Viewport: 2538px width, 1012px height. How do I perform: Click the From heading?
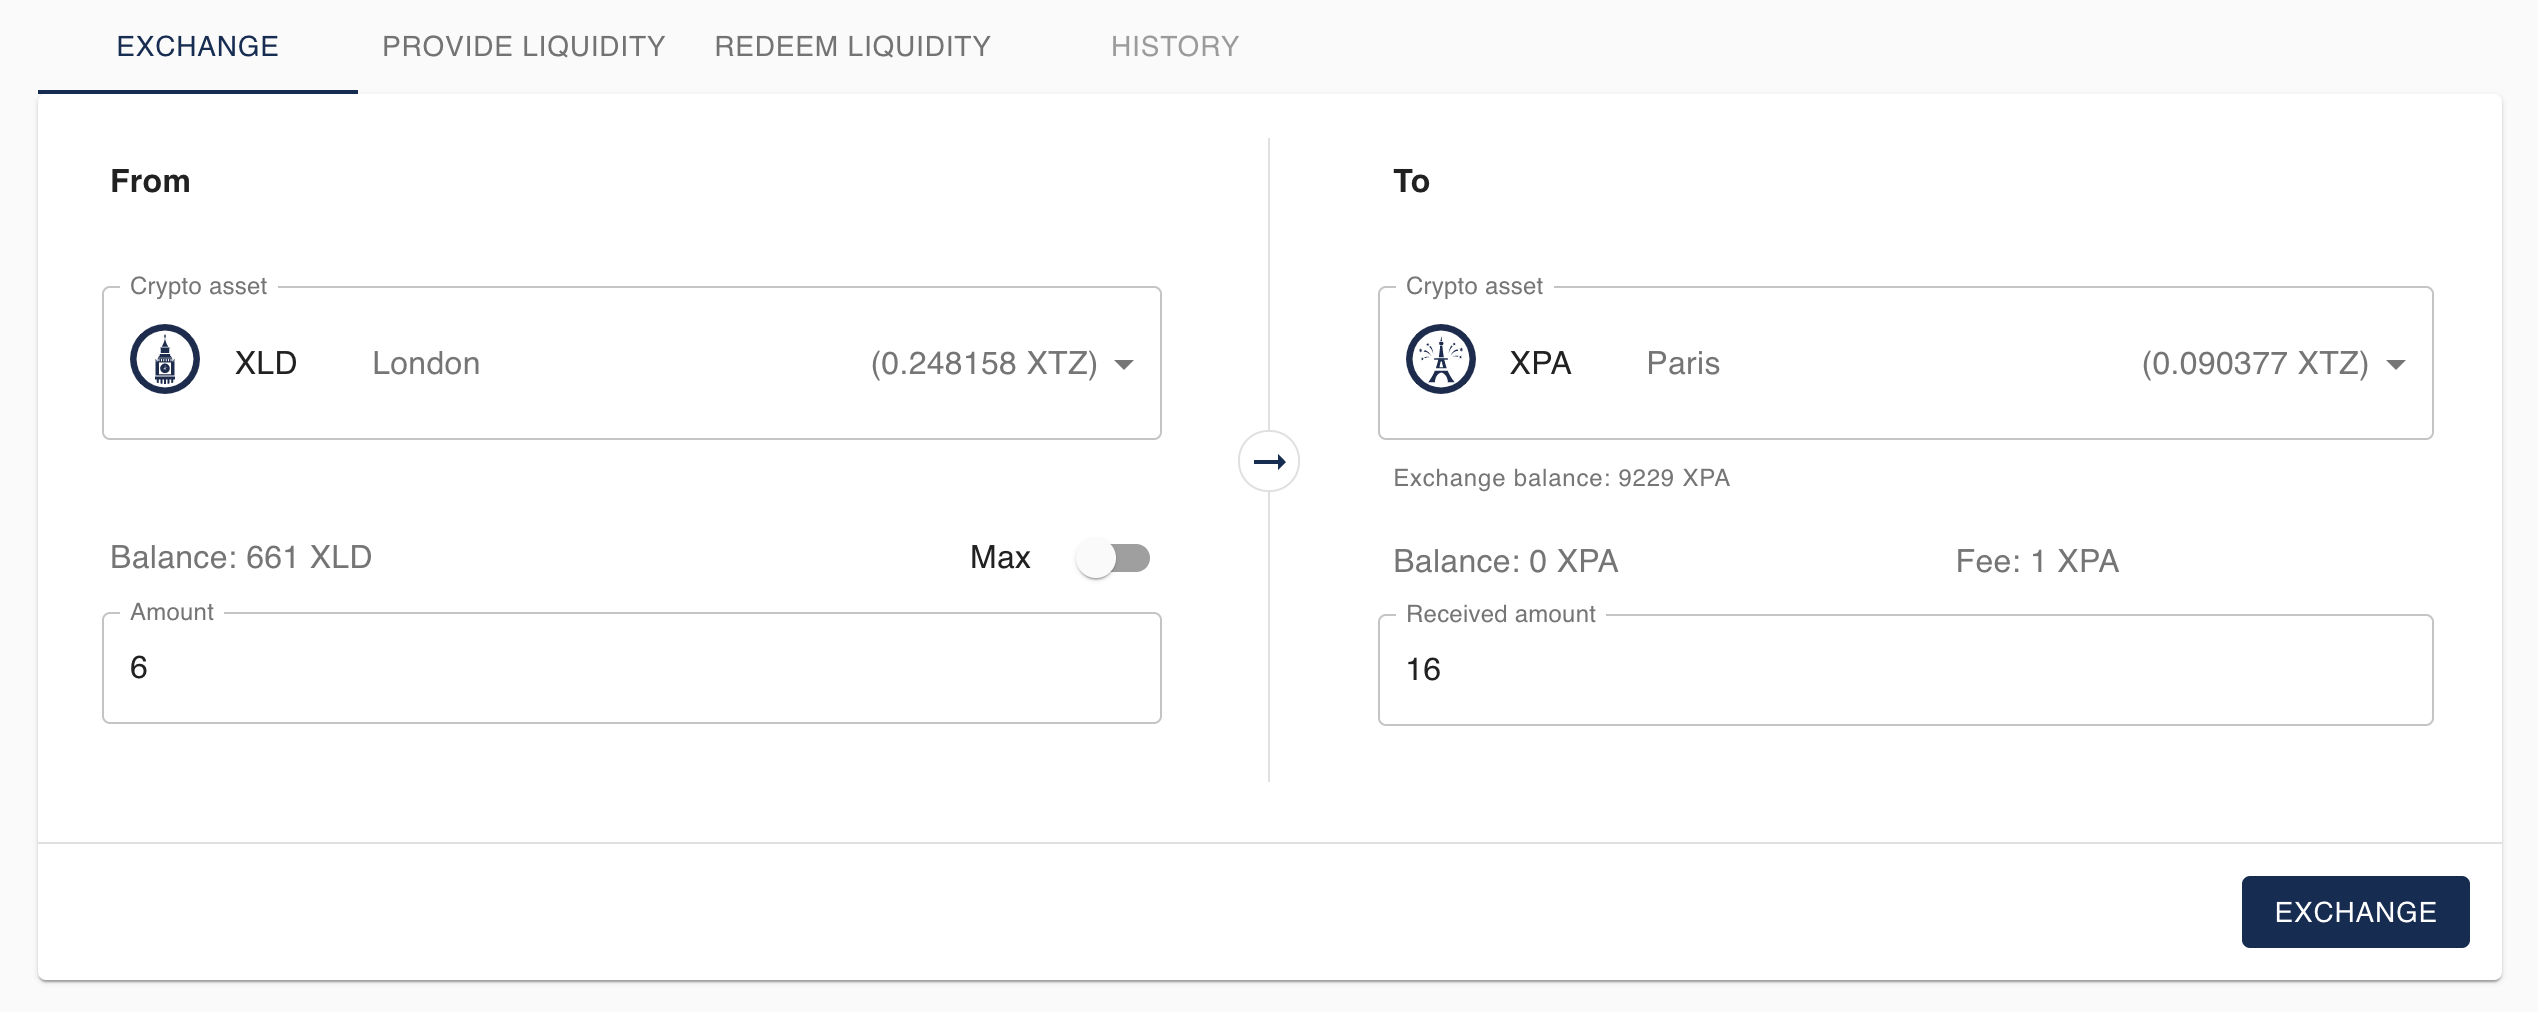coord(150,181)
